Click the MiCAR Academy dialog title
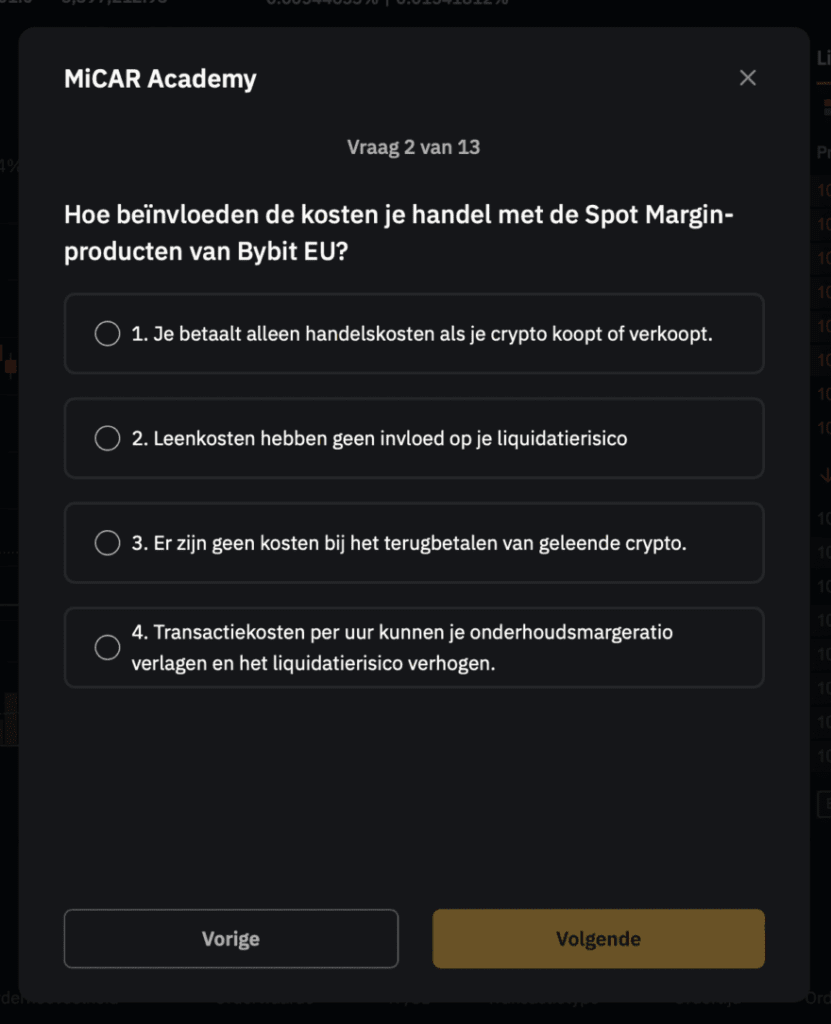The height and width of the screenshot is (1024, 831). [160, 79]
